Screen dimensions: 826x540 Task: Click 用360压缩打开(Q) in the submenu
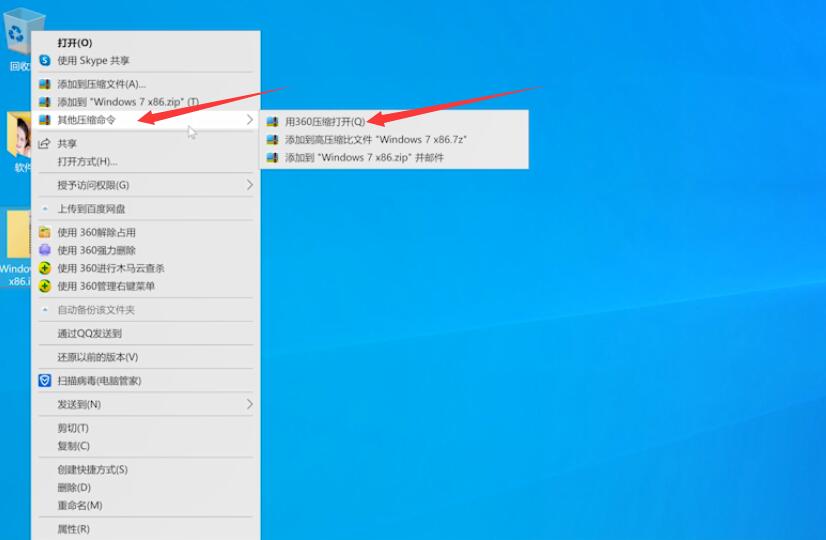click(x=394, y=122)
